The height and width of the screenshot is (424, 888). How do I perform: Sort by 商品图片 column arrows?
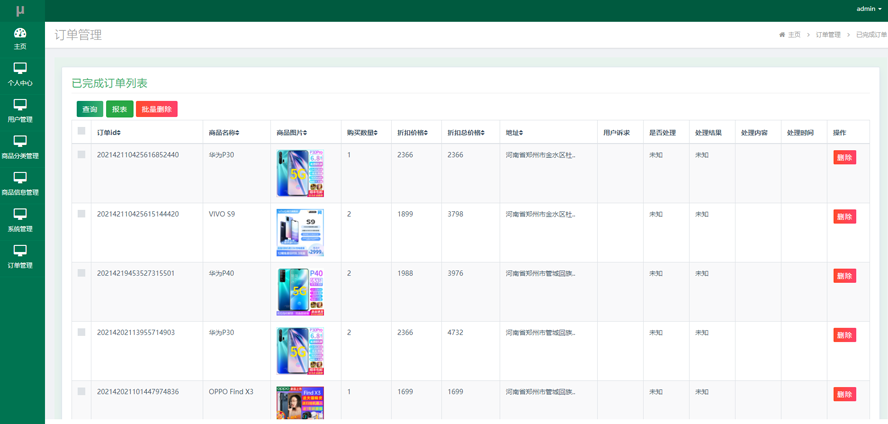(x=305, y=133)
